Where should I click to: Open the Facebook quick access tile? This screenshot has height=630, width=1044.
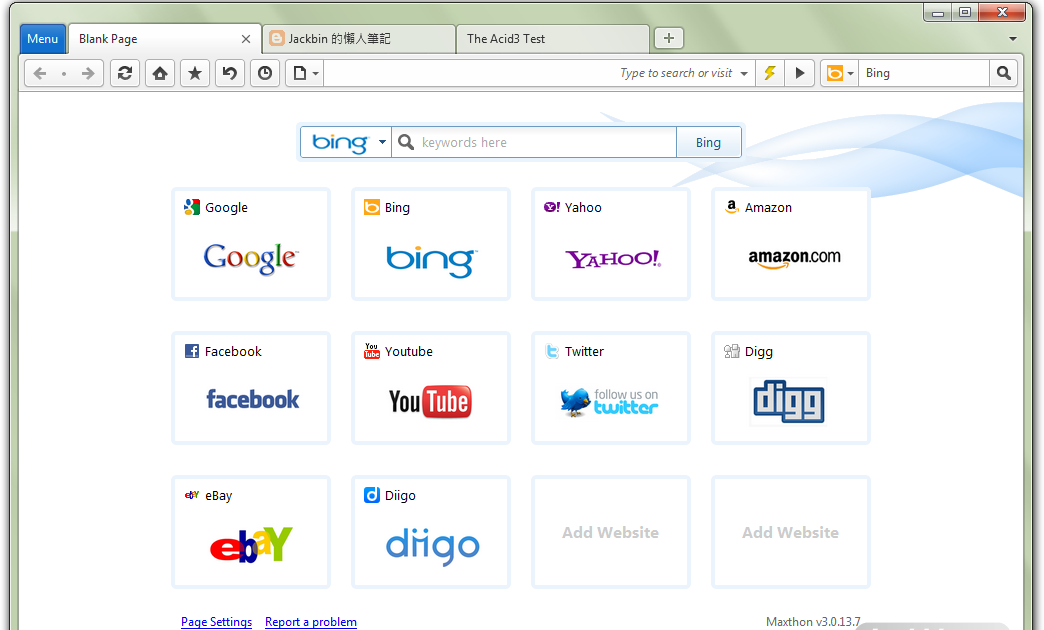[251, 388]
